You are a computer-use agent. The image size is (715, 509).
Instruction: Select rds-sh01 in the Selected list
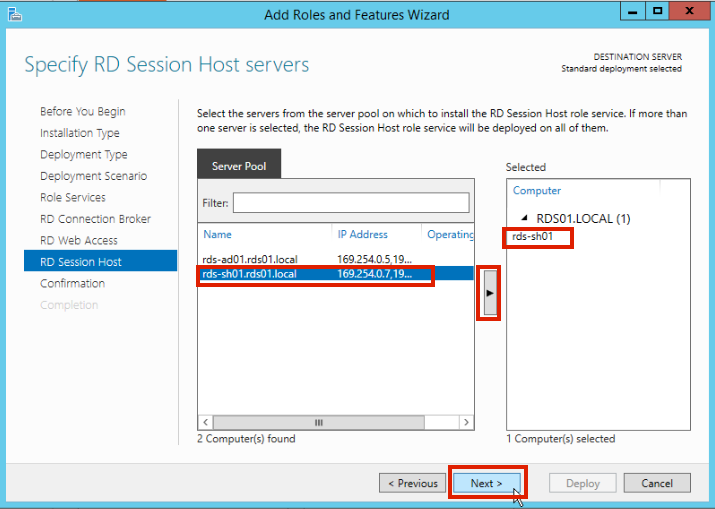(534, 237)
